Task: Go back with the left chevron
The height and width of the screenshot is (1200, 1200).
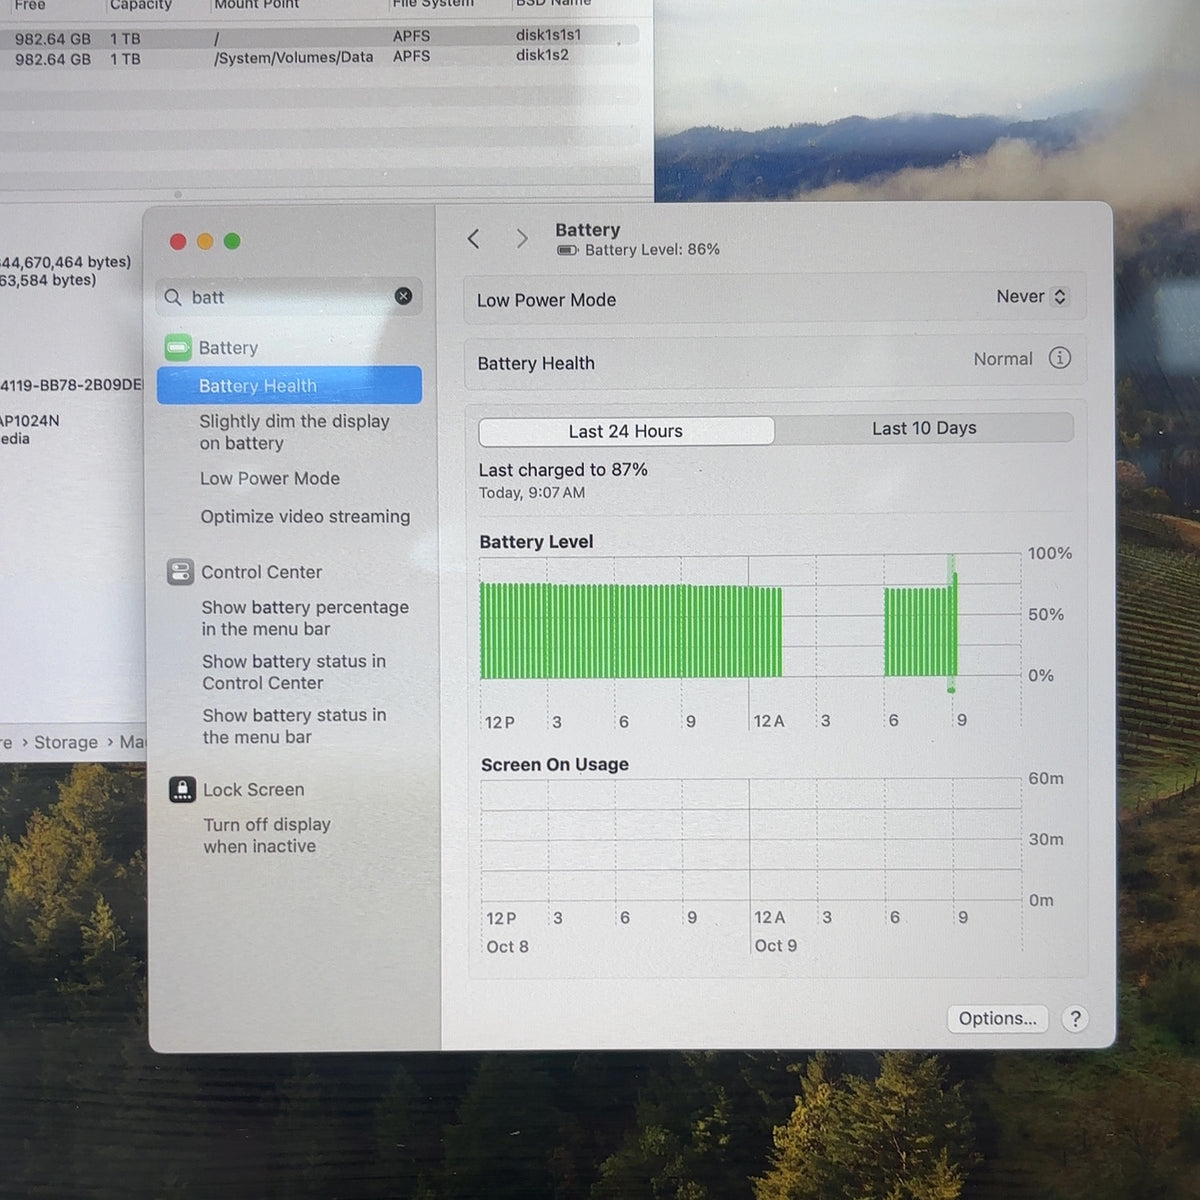Action: coord(474,238)
